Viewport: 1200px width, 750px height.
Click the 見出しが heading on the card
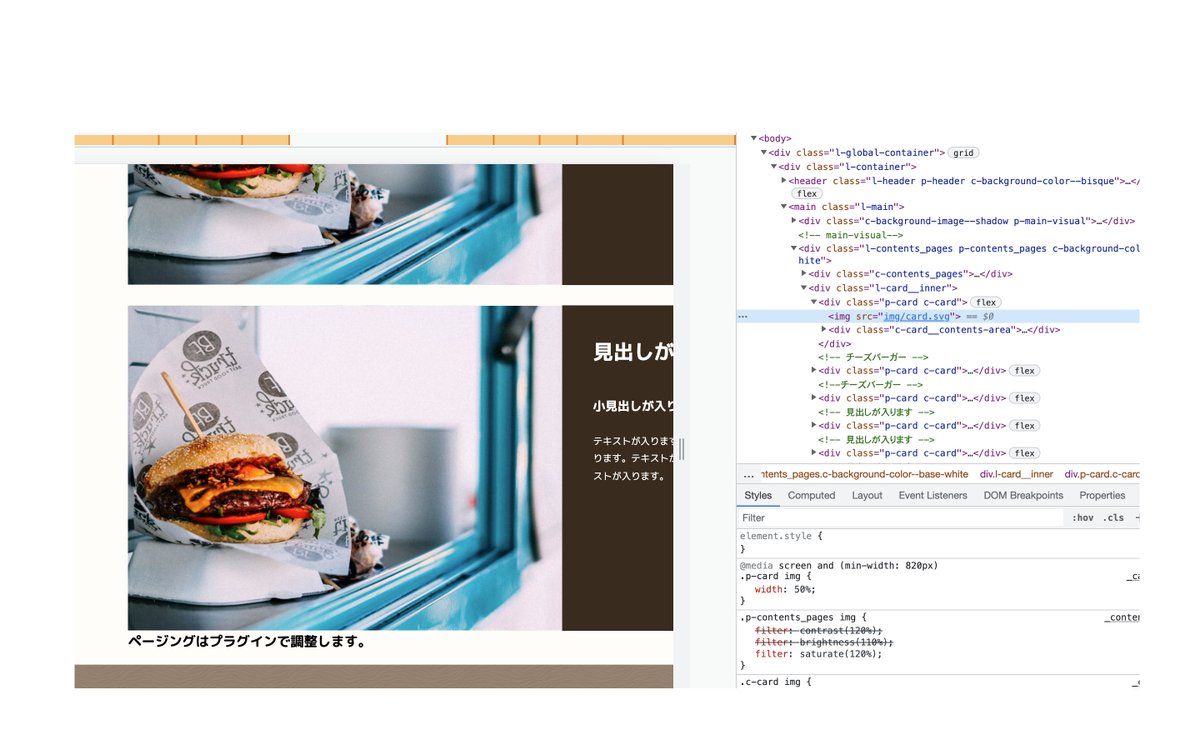(633, 352)
